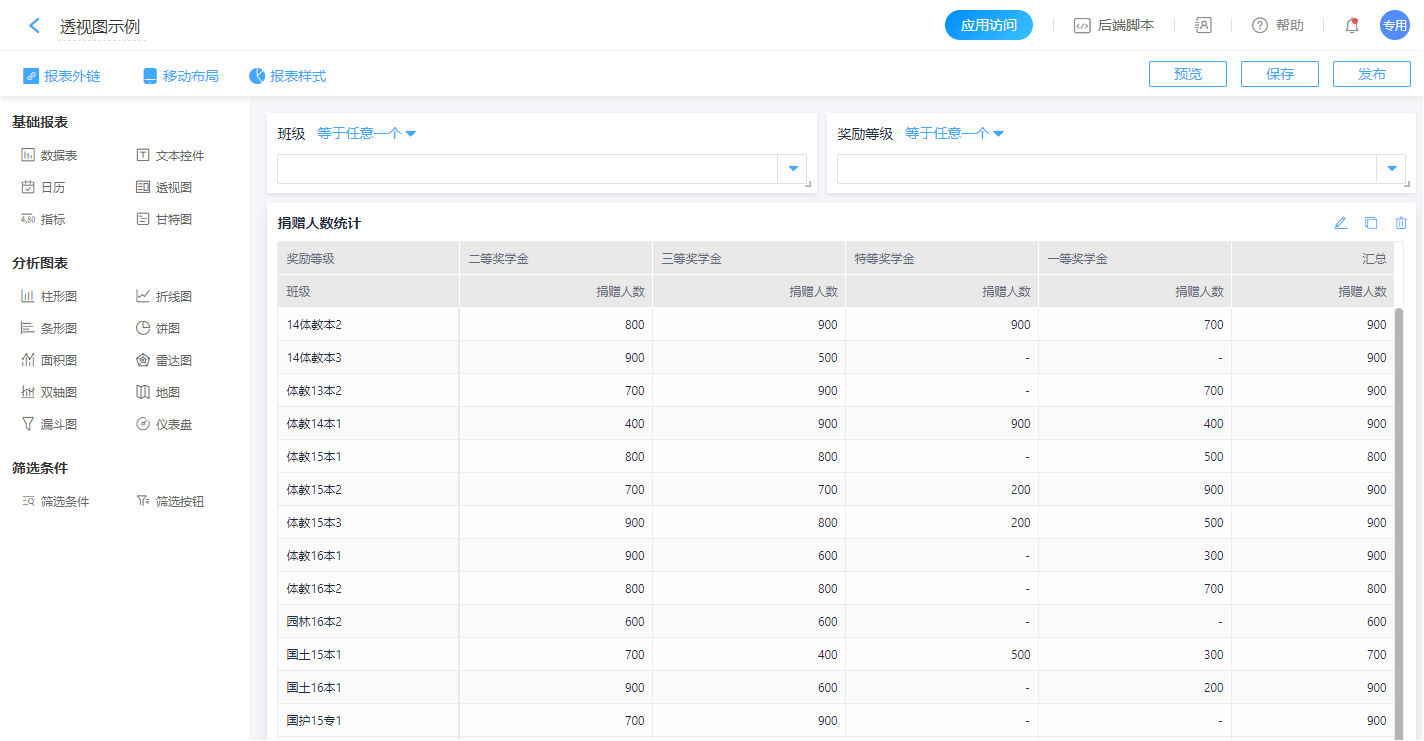Click the contacts icon in the top bar
Viewport: 1424px width, 741px height.
(x=1203, y=26)
